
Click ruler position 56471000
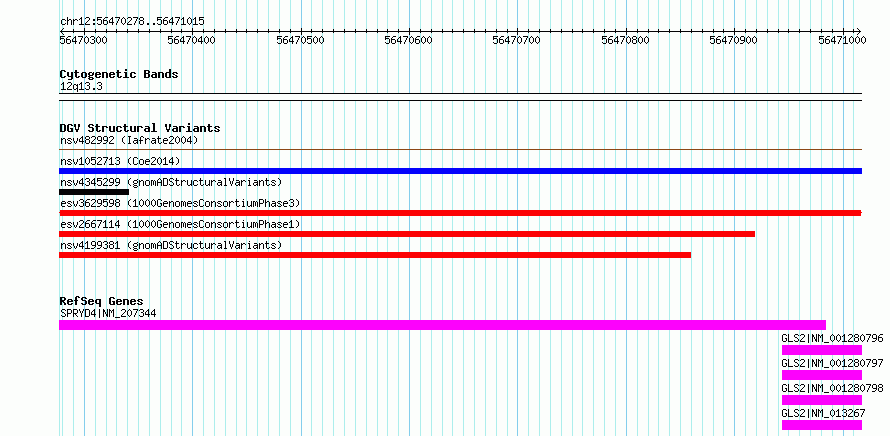point(842,40)
